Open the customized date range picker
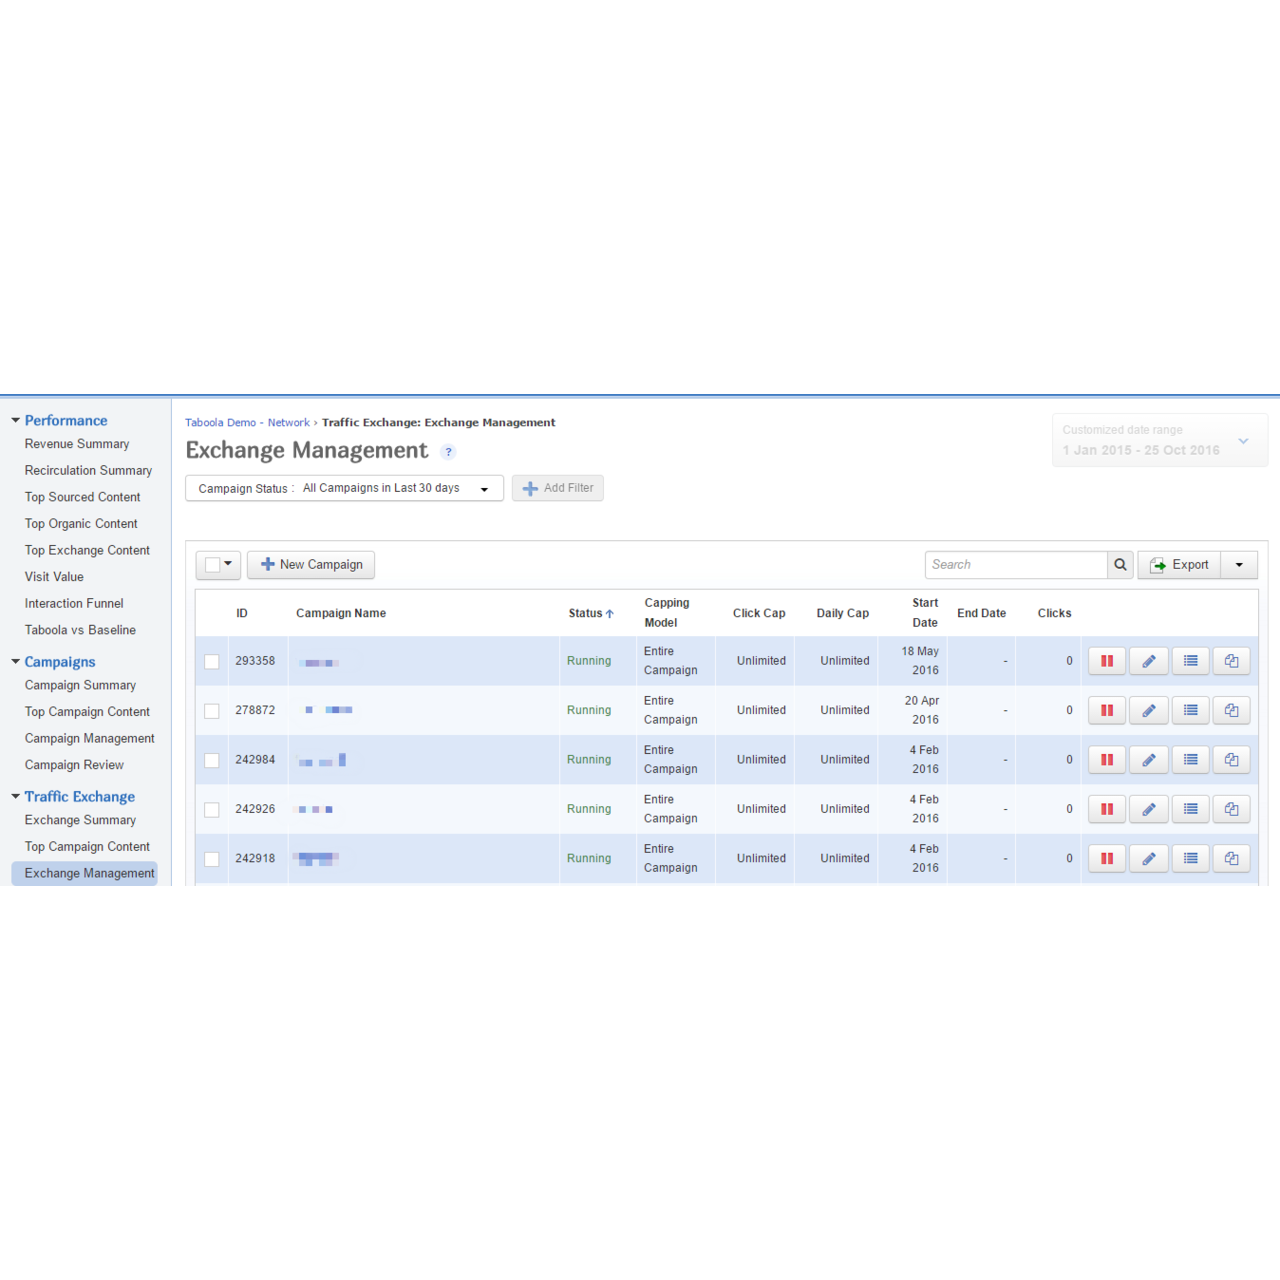The image size is (1280, 1280). 1160,440
